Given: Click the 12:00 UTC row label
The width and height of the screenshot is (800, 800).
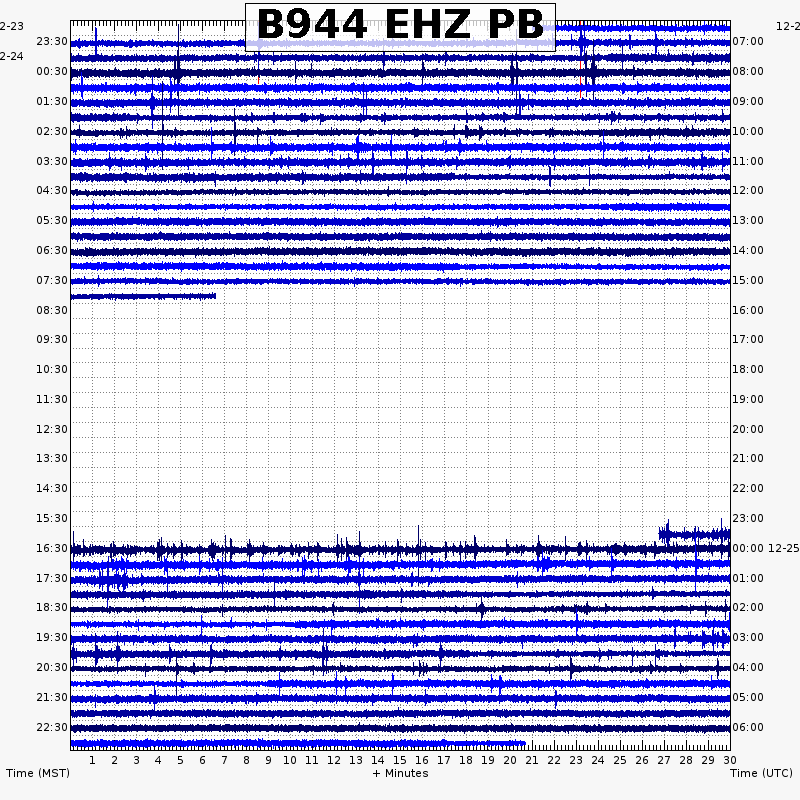Looking at the screenshot, I should 748,191.
